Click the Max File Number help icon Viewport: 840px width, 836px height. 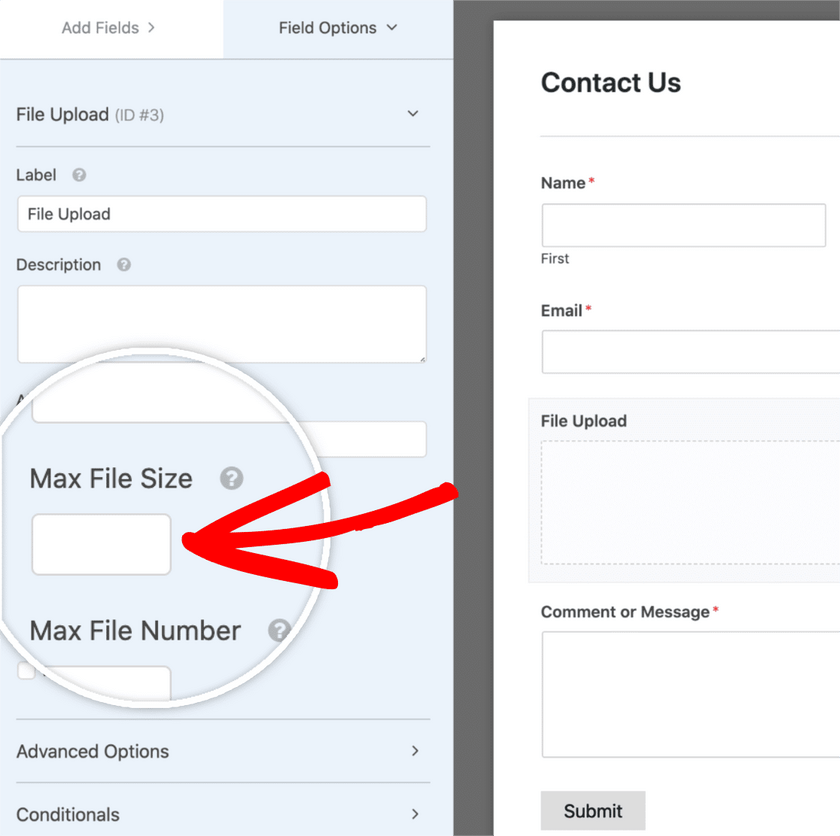[279, 630]
